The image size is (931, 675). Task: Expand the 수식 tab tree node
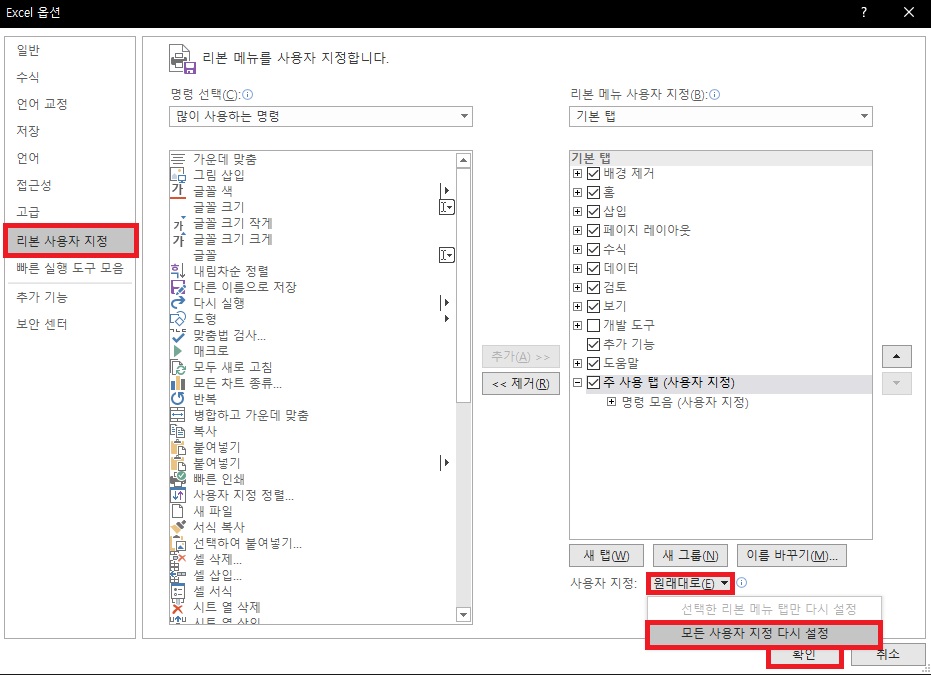(x=577, y=249)
